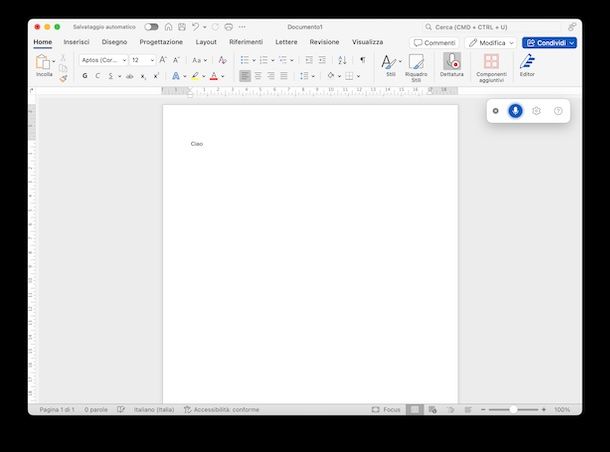Click the bulleted list icon

(244, 60)
